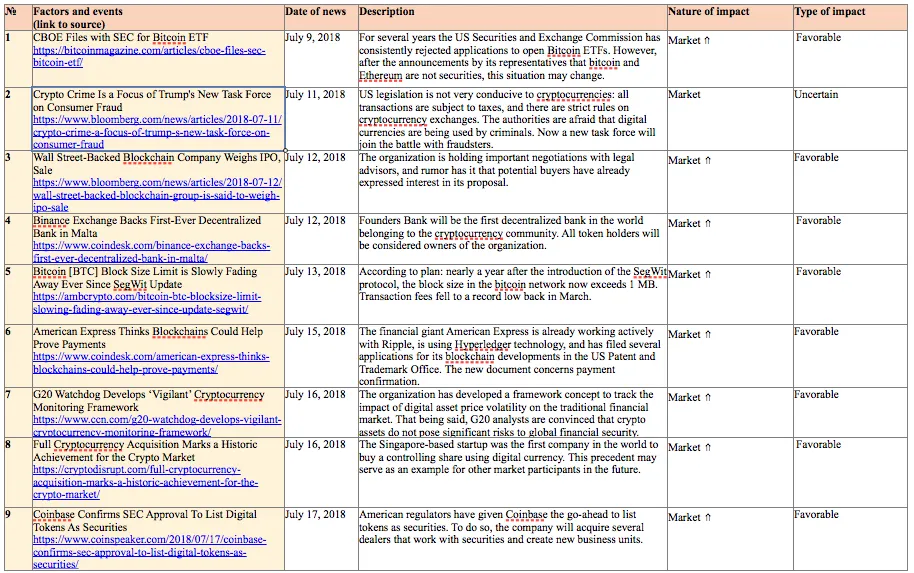Screen dimensions: 914x573
Task: Click the date 'July 9, 2018'
Action: pos(313,37)
